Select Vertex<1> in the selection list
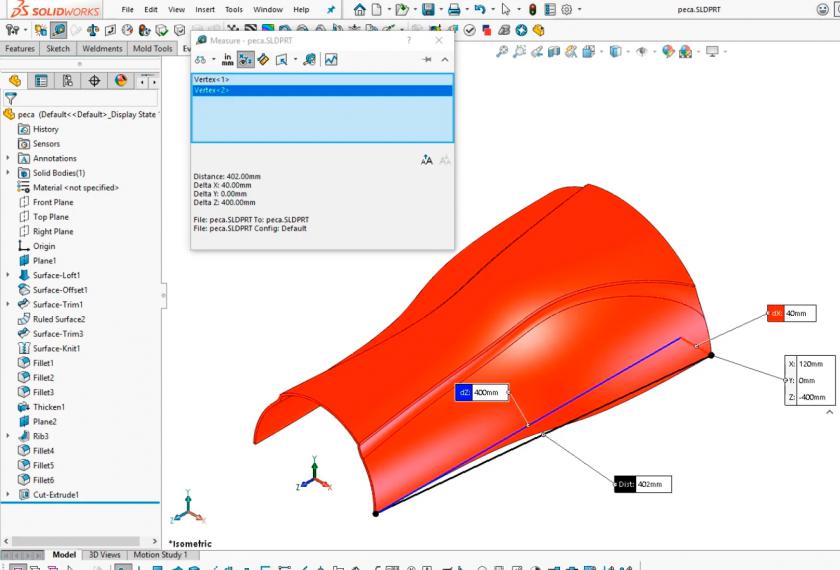Screen dimensions: 840x570 212,79
